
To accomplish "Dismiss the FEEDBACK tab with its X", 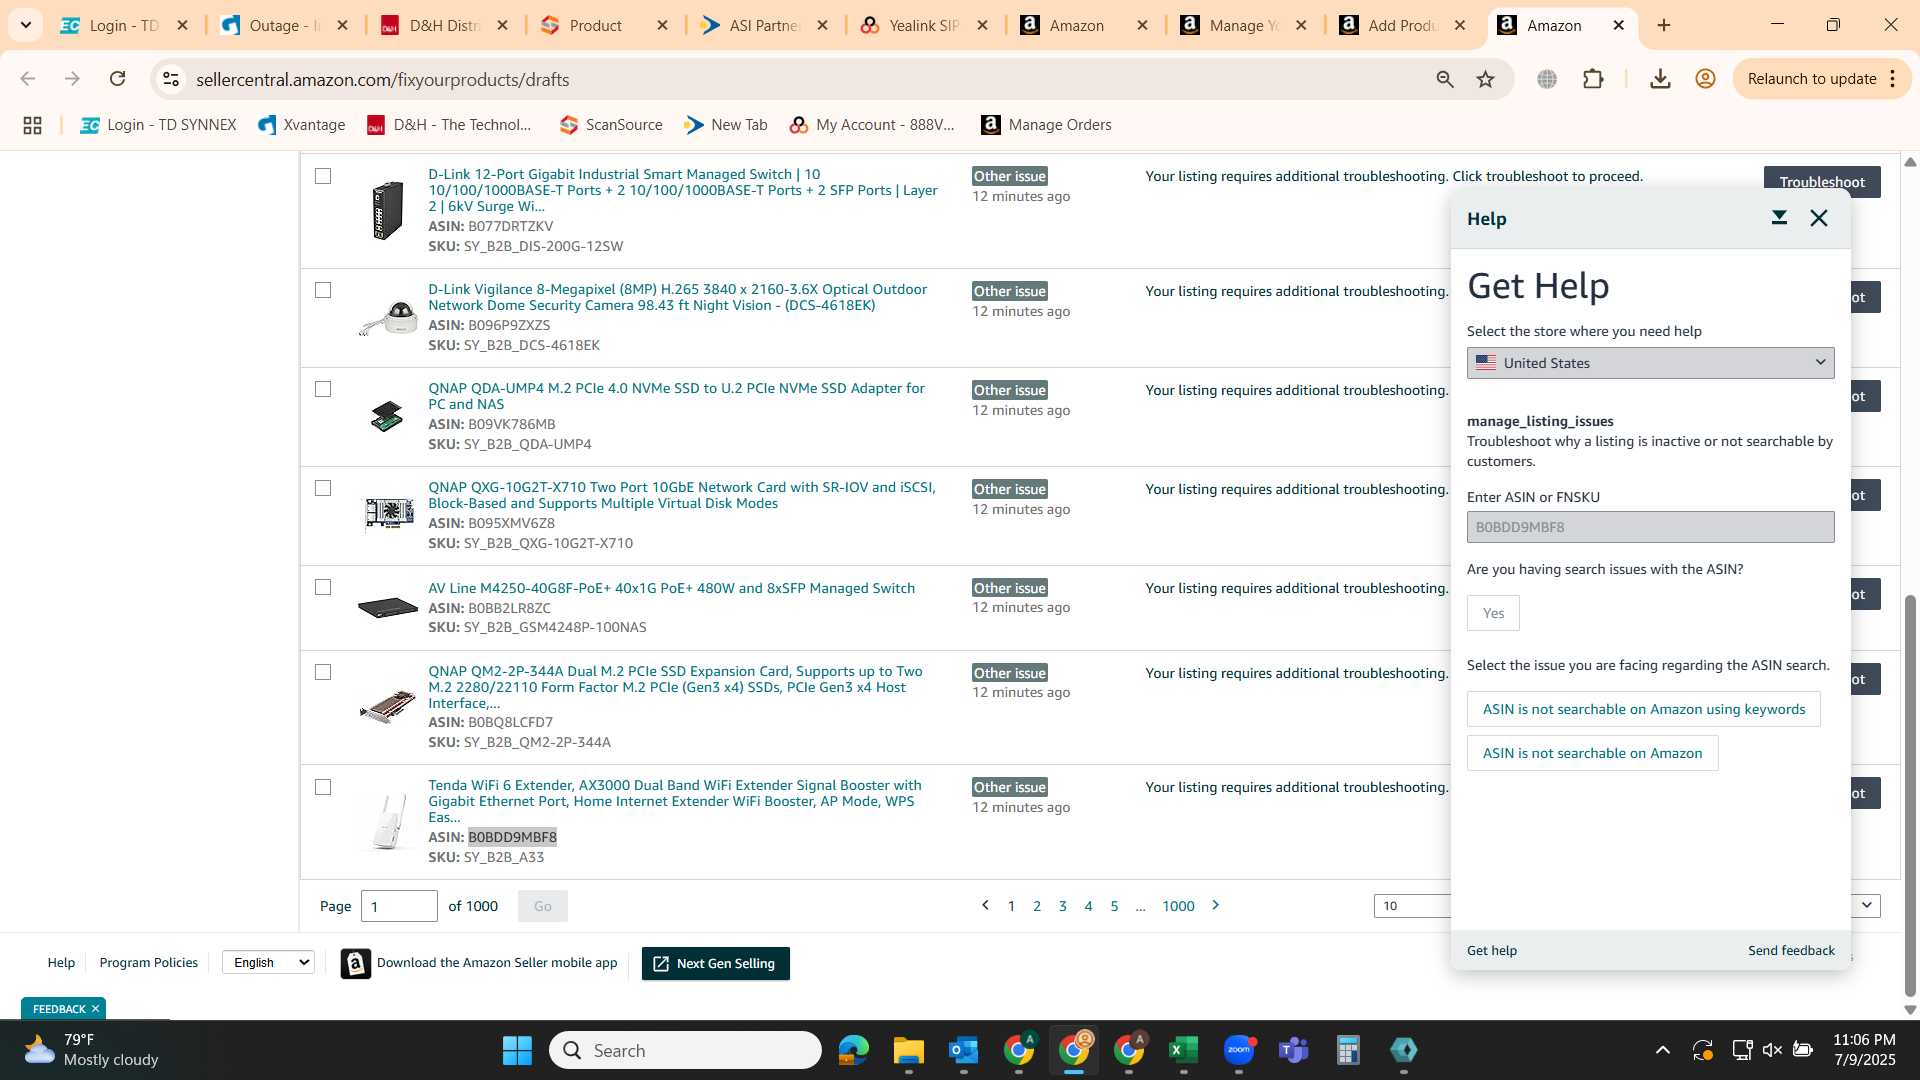I will [95, 1008].
